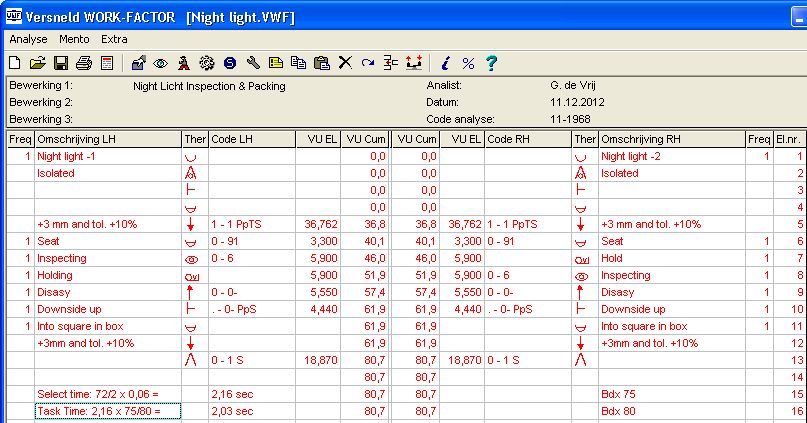
Task: Click the gear toolbar icon
Action: tap(207, 63)
